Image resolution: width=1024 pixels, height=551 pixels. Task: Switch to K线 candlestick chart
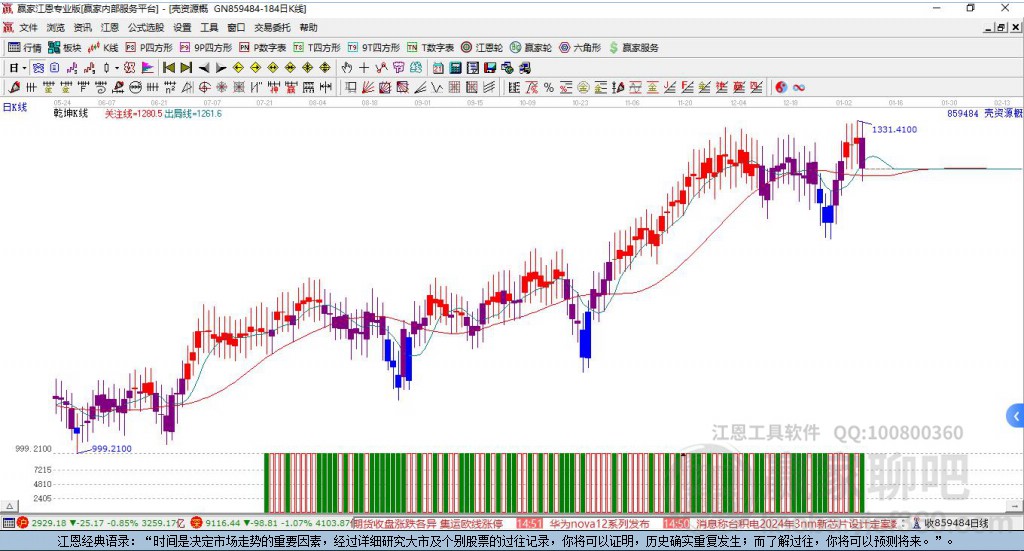tap(103, 48)
